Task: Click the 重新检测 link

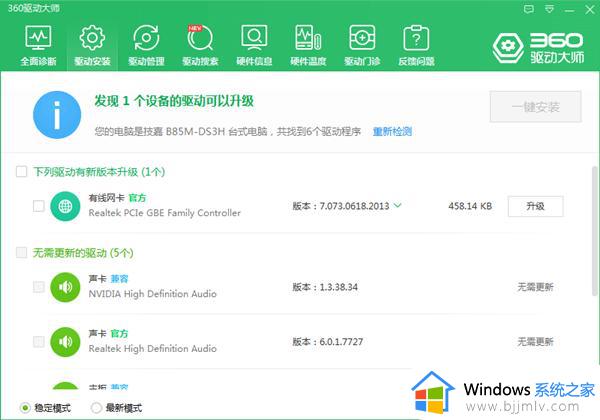Action: tap(392, 132)
